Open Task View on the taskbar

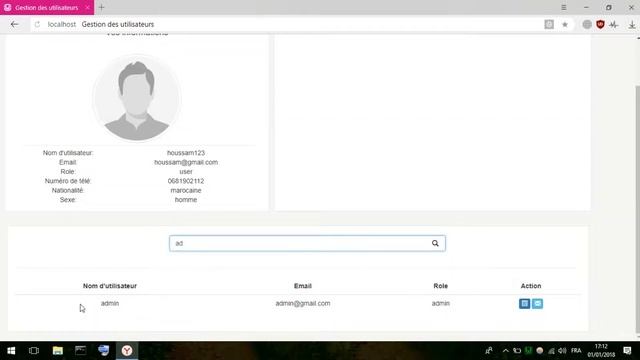34,351
